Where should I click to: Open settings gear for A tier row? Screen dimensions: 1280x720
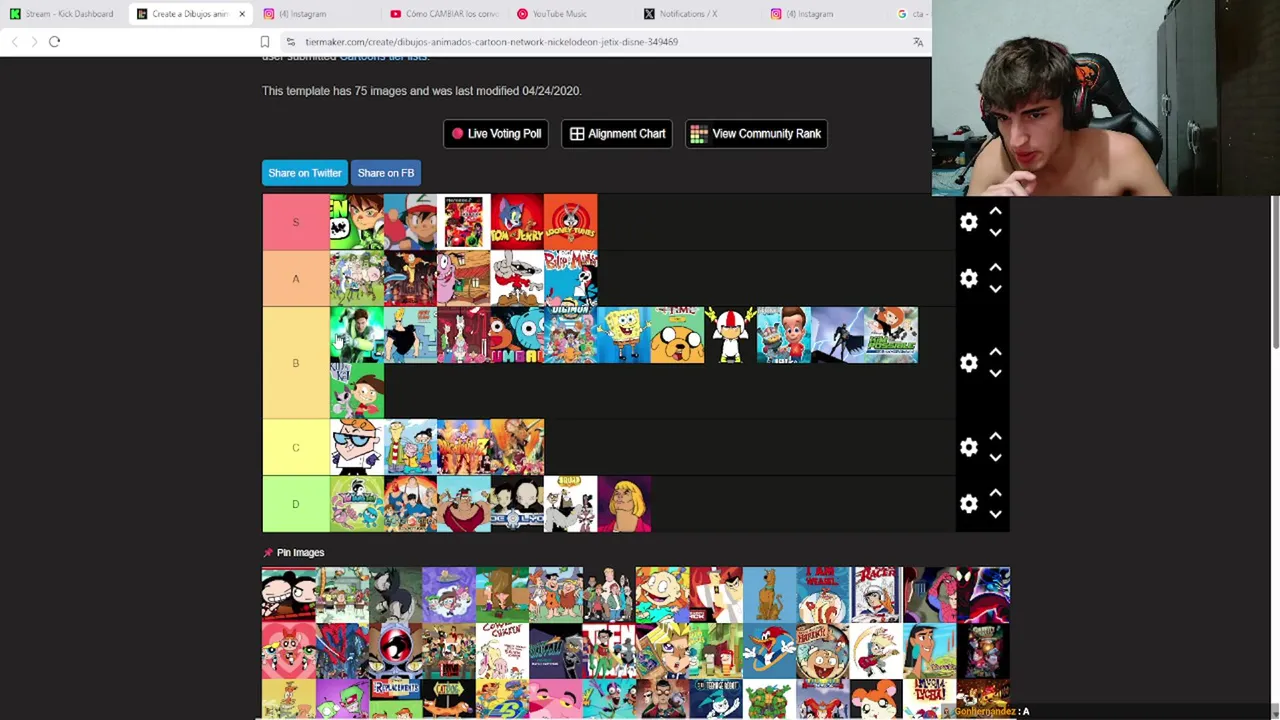968,278
